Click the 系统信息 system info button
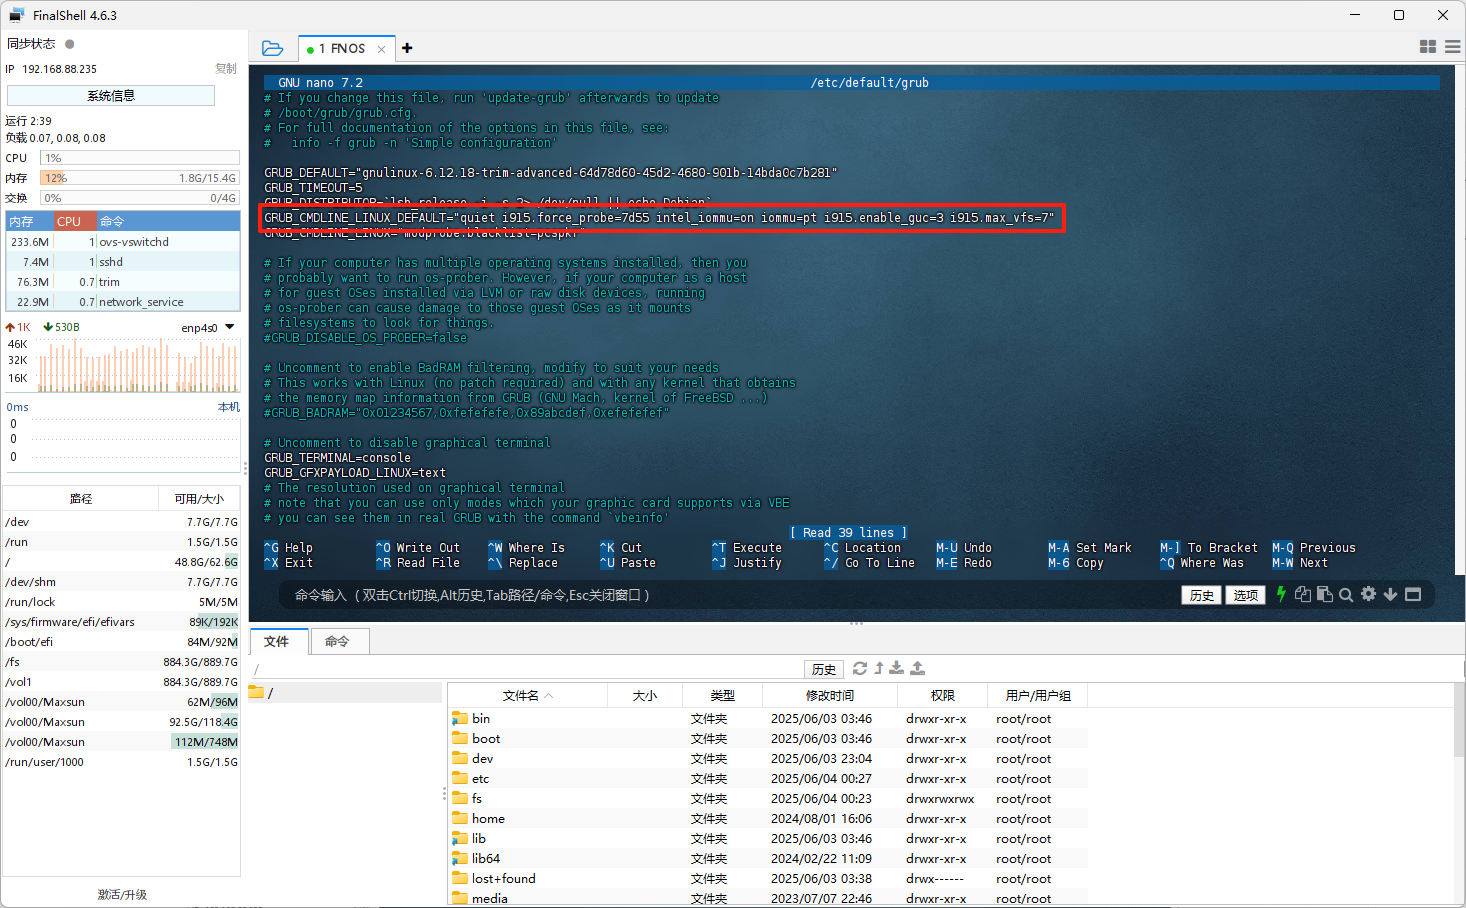The height and width of the screenshot is (908, 1466). point(111,95)
